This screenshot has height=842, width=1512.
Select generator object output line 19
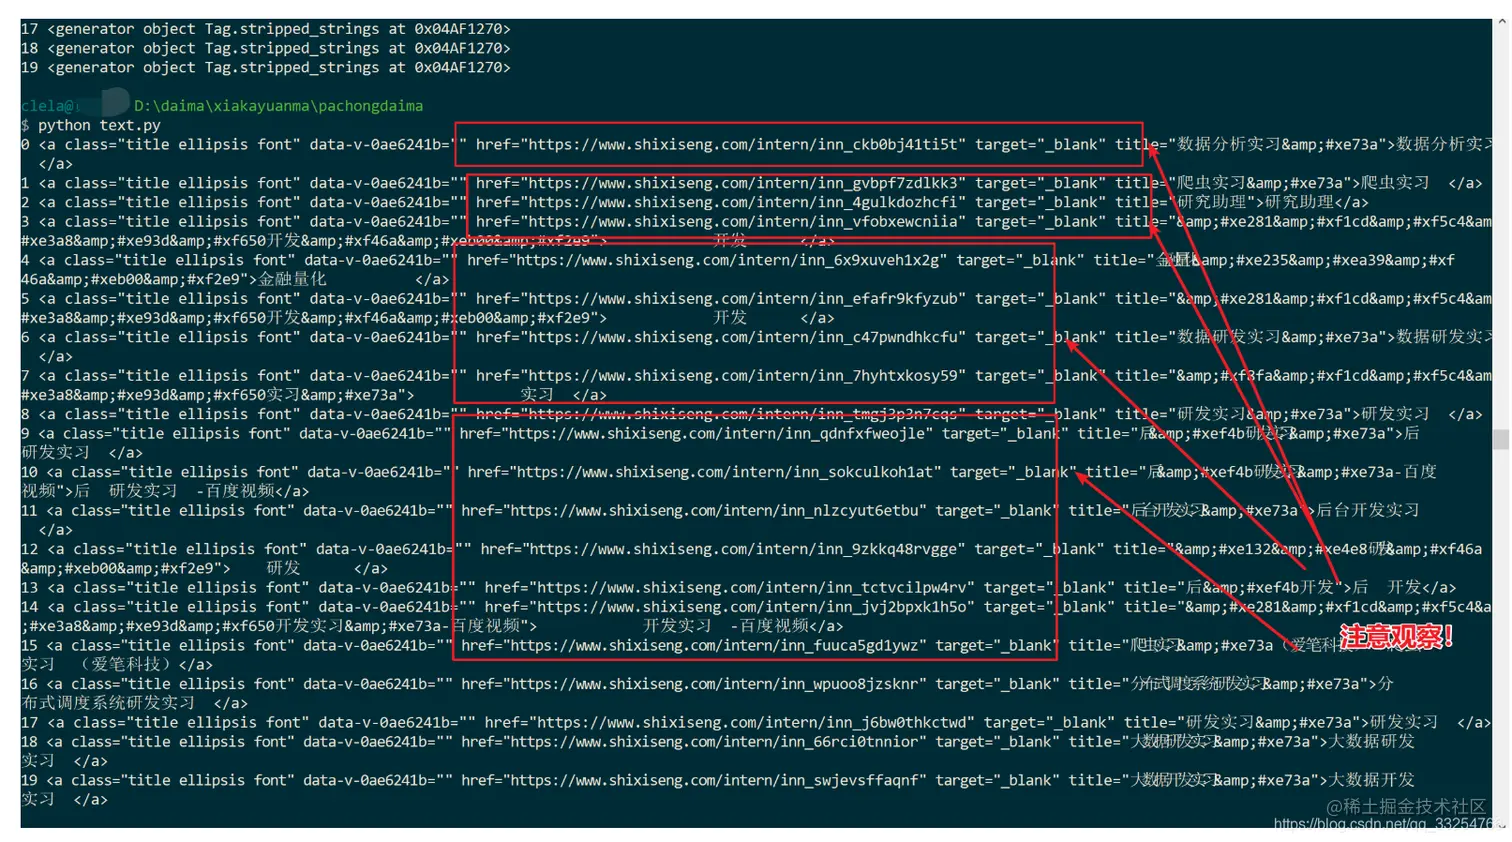[266, 68]
